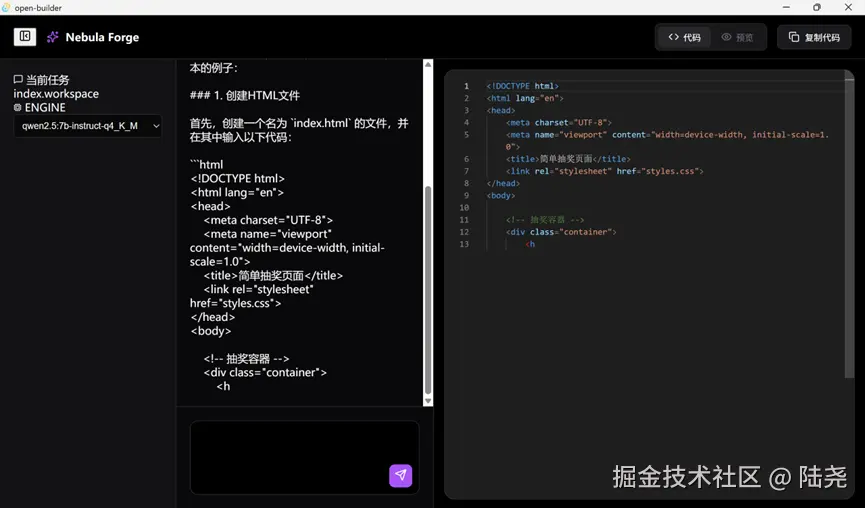Viewport: 865px width, 508px height.
Task: Click the 当前任务 chat bubble icon
Action: [x=18, y=79]
